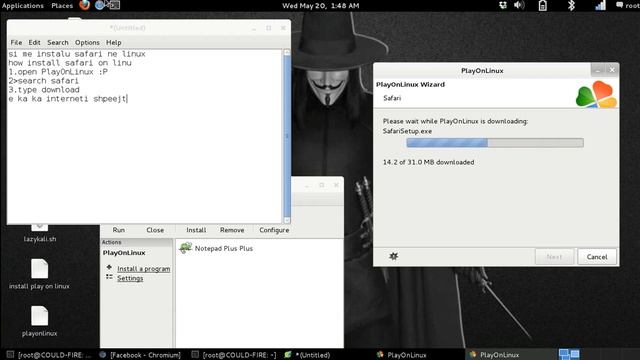Click the chat bubble icon beside root
Image resolution: width=640 pixels, height=360 pixels.
tap(620, 5)
